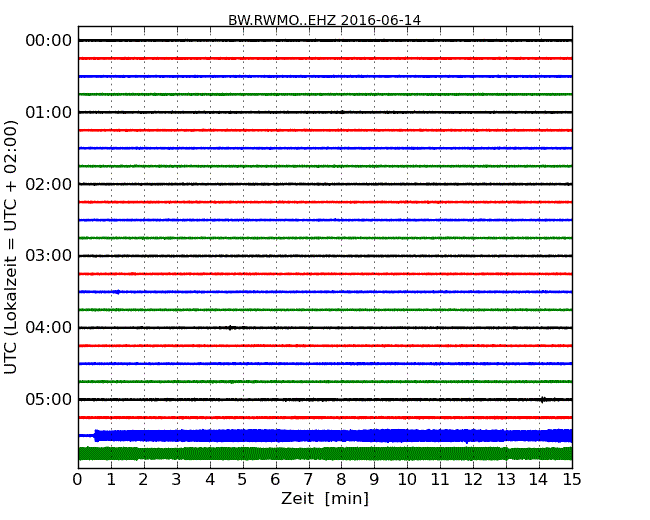
Task: Select x-axis tick label 3
Action: pos(177,480)
